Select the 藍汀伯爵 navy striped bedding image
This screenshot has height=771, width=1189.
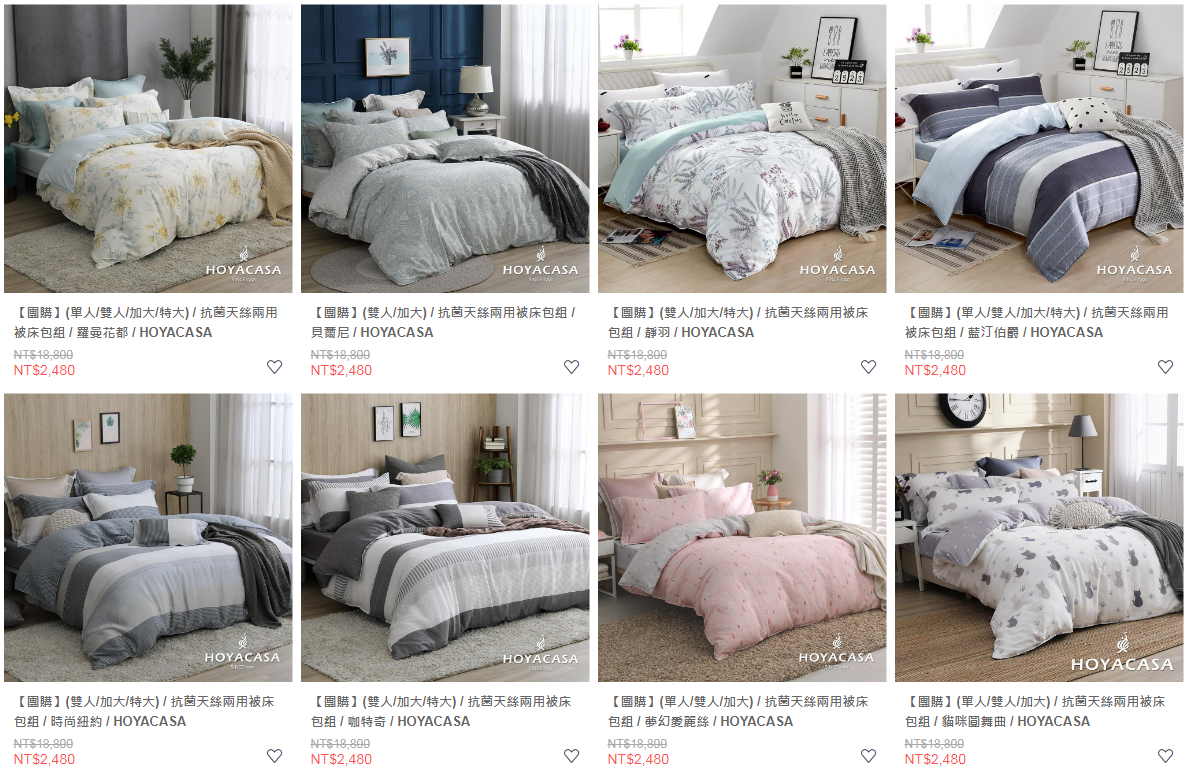pos(1039,149)
